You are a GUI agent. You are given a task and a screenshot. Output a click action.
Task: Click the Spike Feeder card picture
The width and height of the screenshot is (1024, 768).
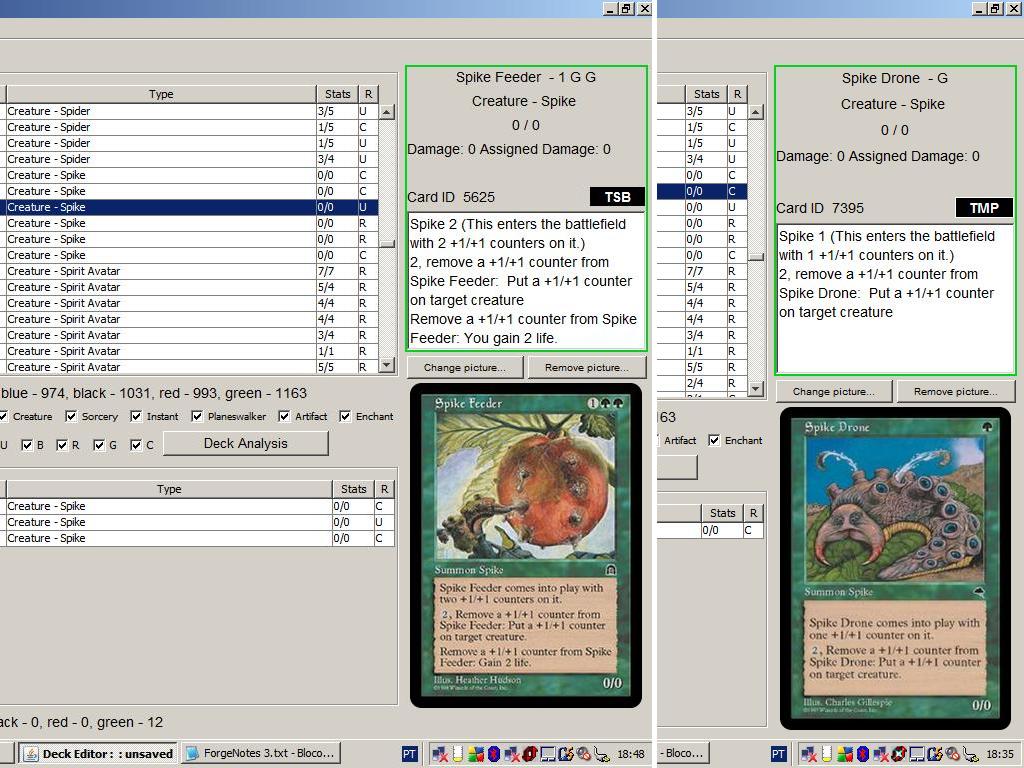[526, 545]
